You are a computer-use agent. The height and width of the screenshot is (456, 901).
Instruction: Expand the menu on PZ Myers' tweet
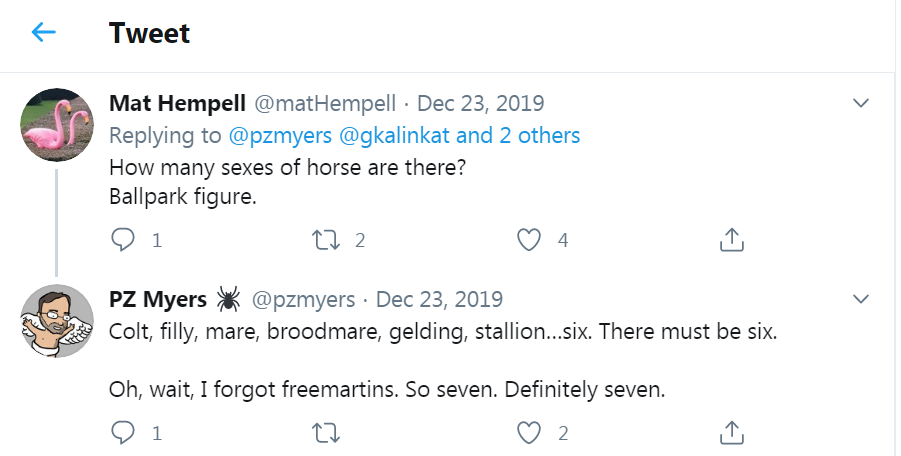pos(860,299)
